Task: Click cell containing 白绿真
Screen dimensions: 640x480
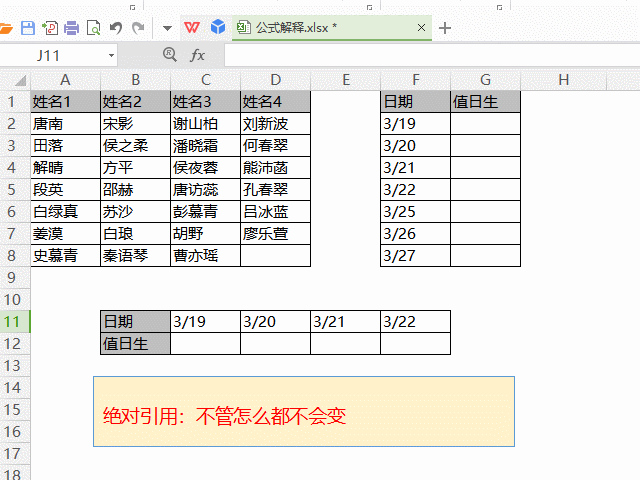Action: 65,212
